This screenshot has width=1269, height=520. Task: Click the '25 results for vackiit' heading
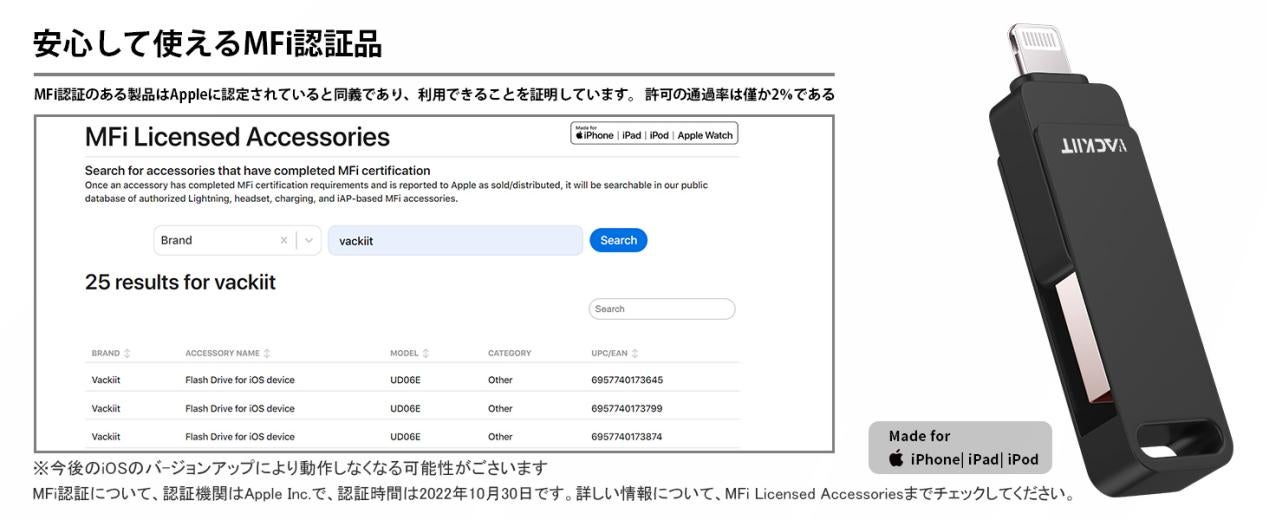tap(180, 282)
